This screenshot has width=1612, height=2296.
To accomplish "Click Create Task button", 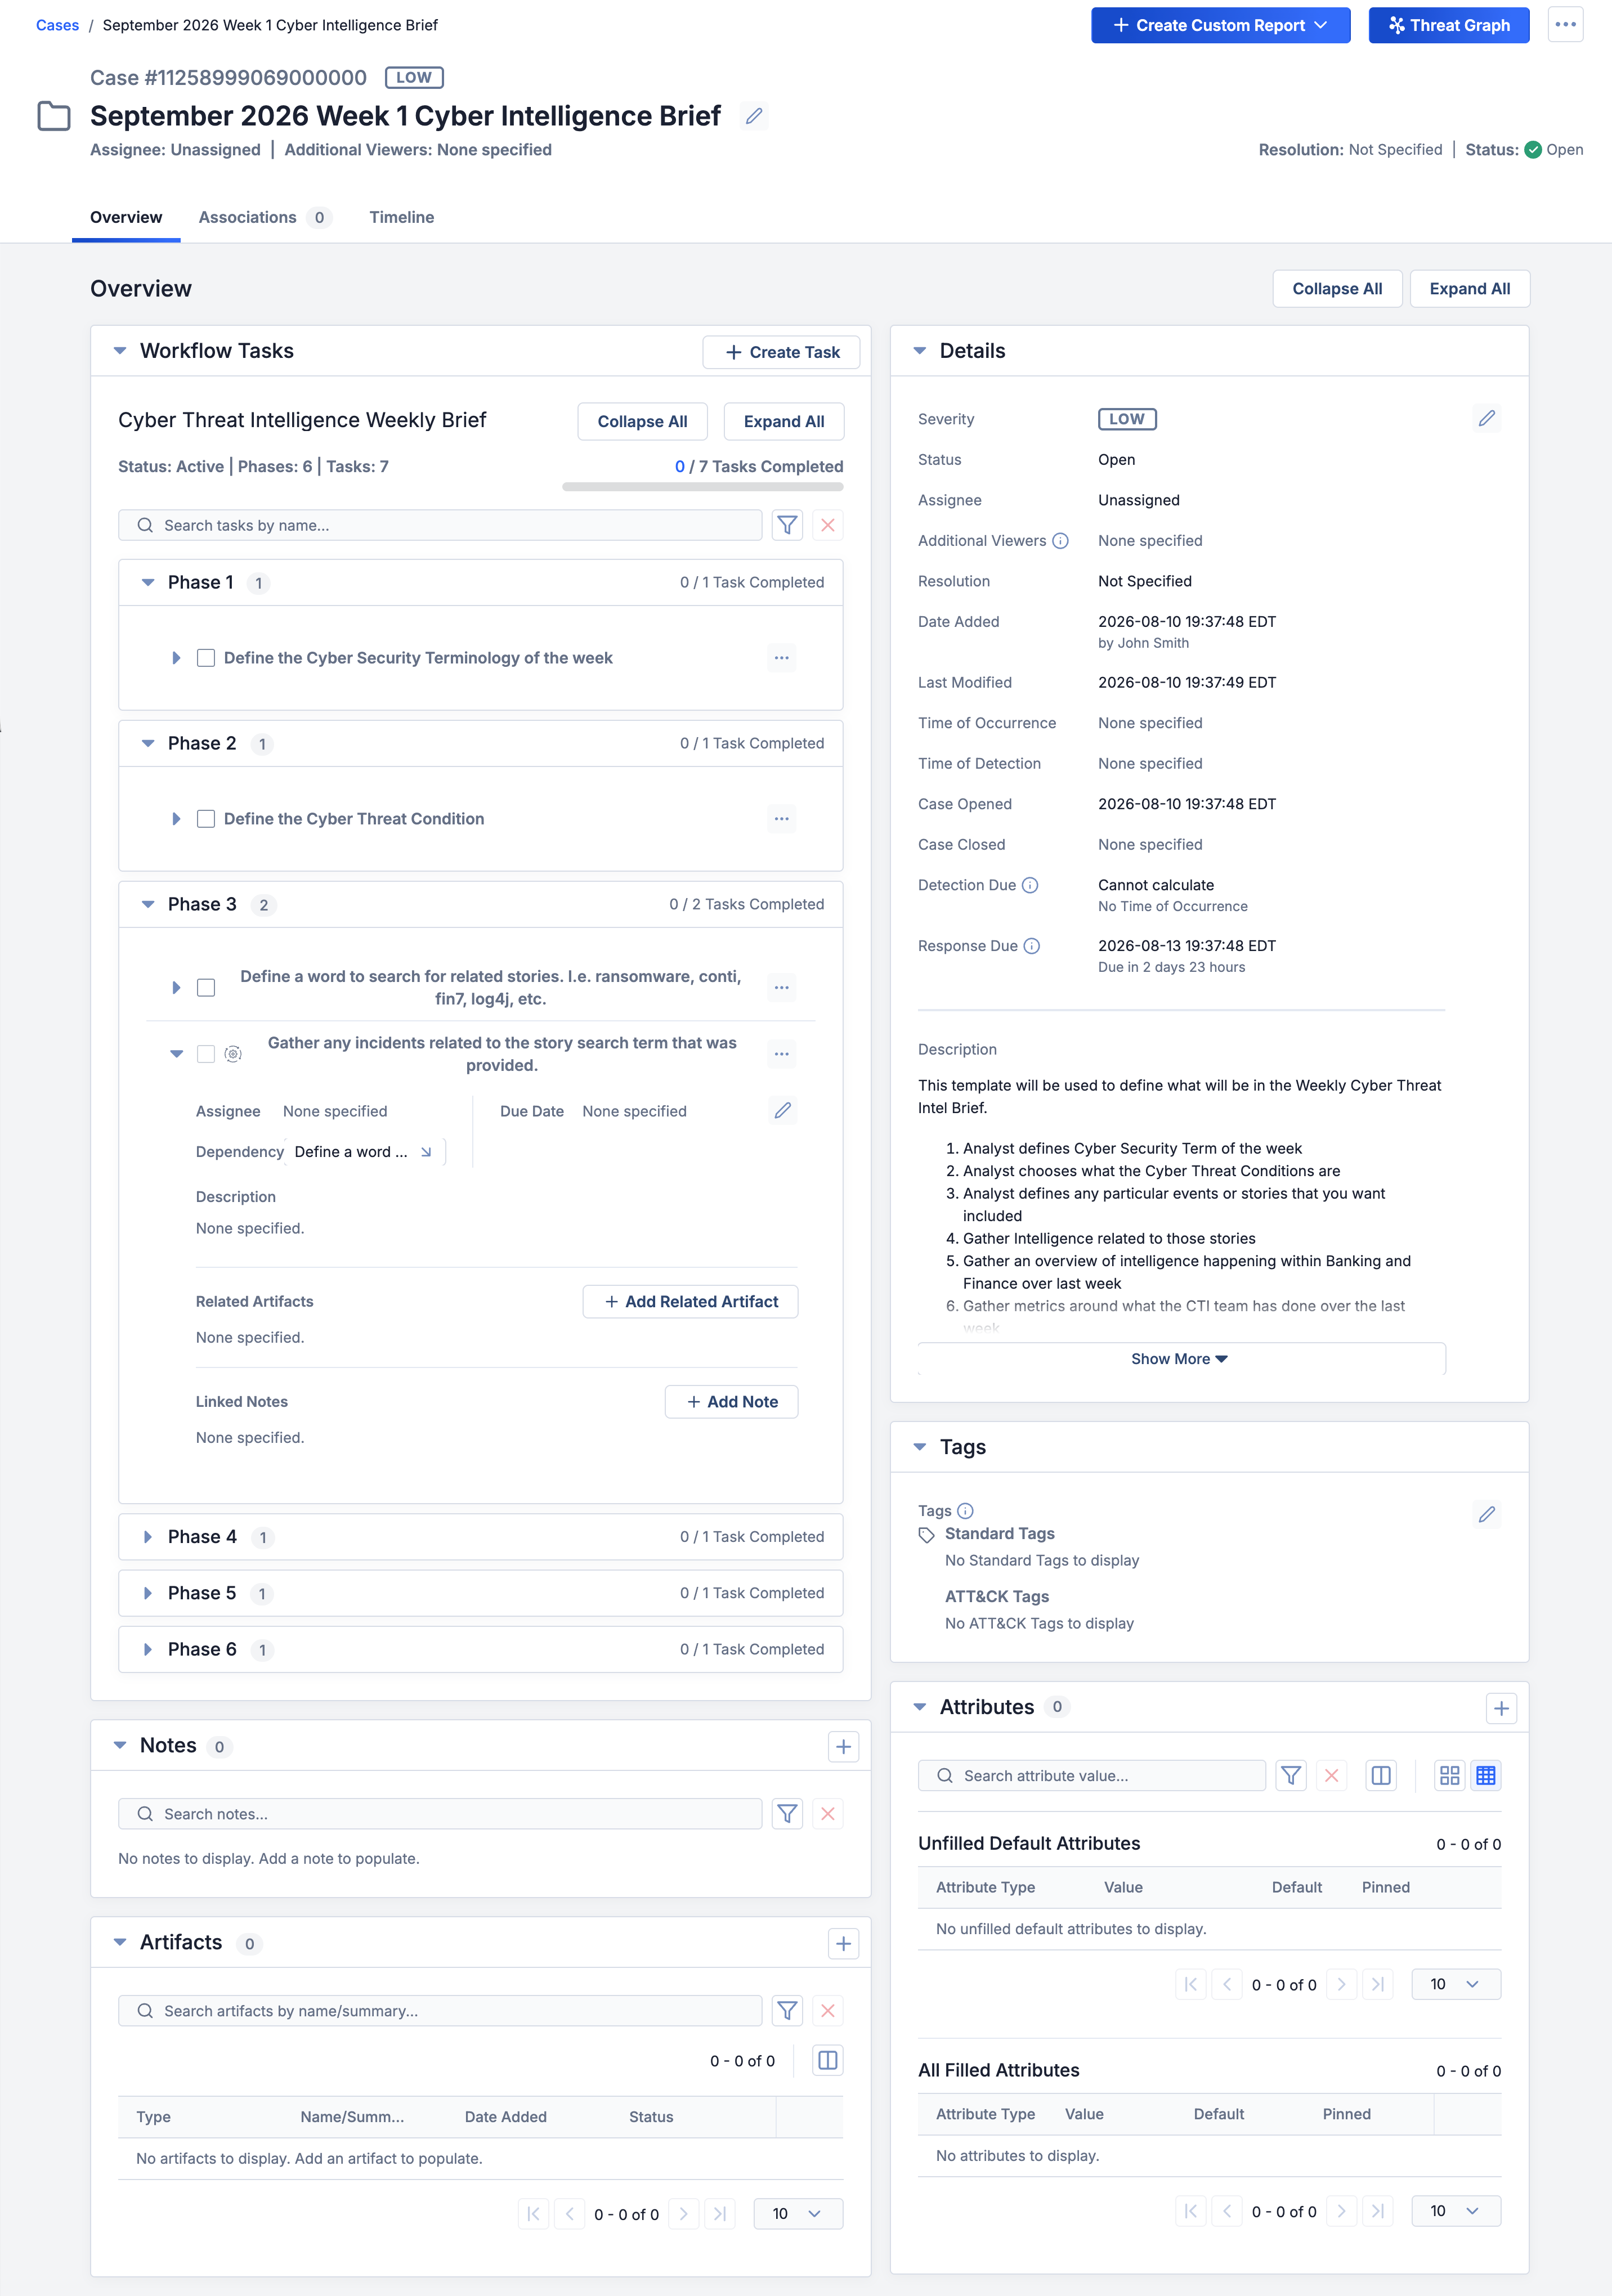I will [782, 352].
